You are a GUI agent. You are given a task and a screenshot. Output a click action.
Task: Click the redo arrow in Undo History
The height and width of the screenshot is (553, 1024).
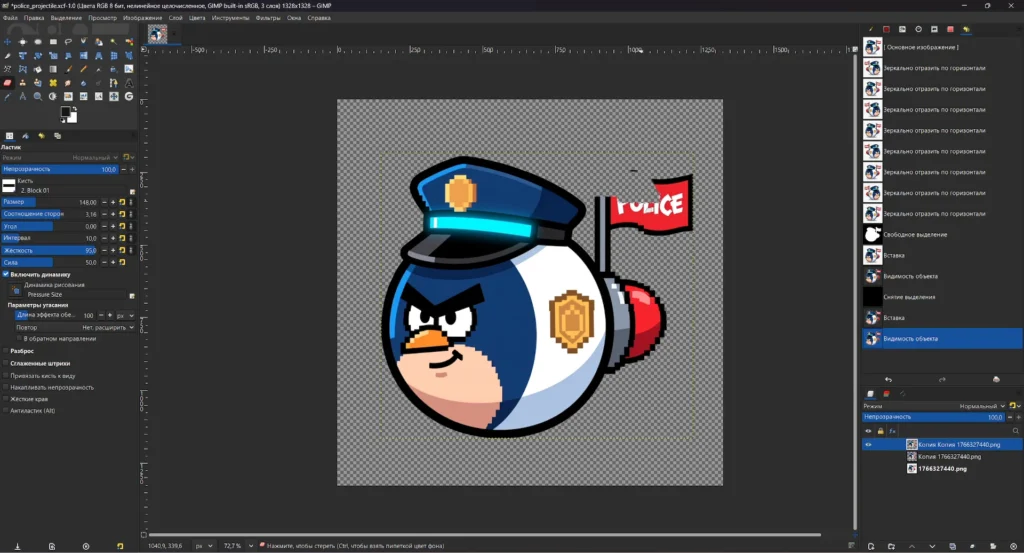click(942, 379)
